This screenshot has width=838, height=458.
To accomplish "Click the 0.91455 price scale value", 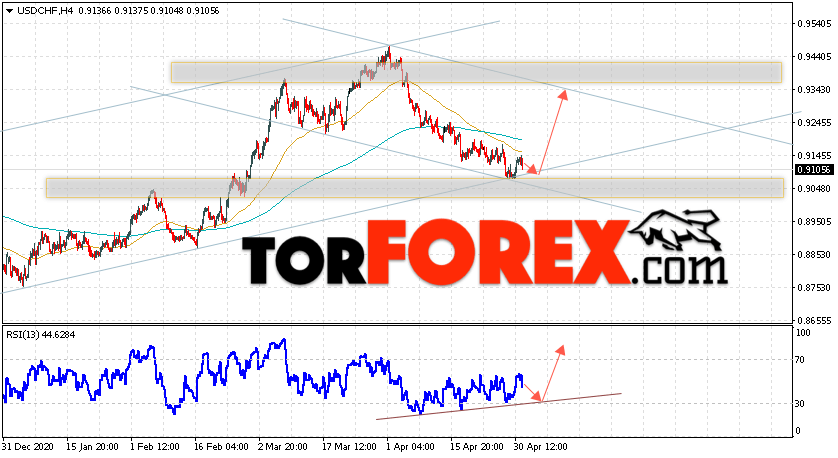I will 814,156.
